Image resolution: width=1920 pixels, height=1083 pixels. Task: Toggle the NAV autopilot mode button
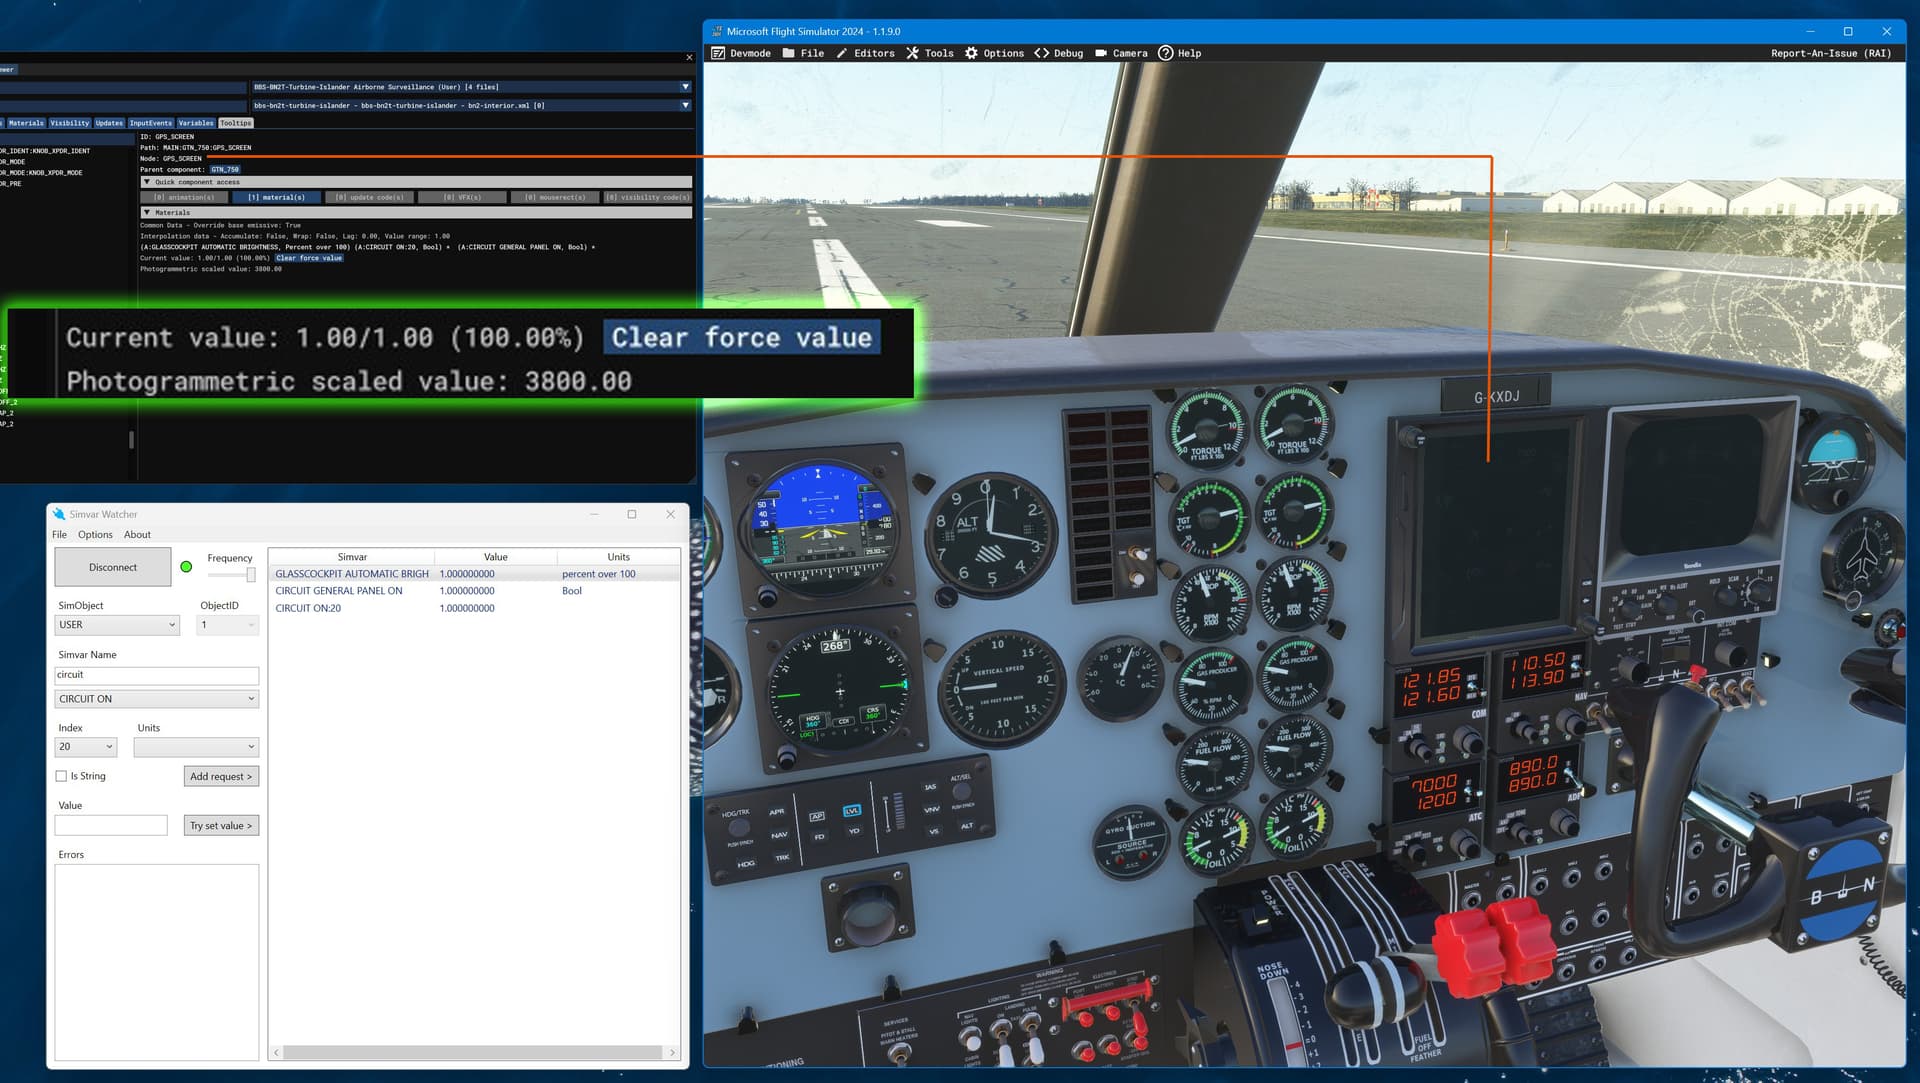point(779,834)
